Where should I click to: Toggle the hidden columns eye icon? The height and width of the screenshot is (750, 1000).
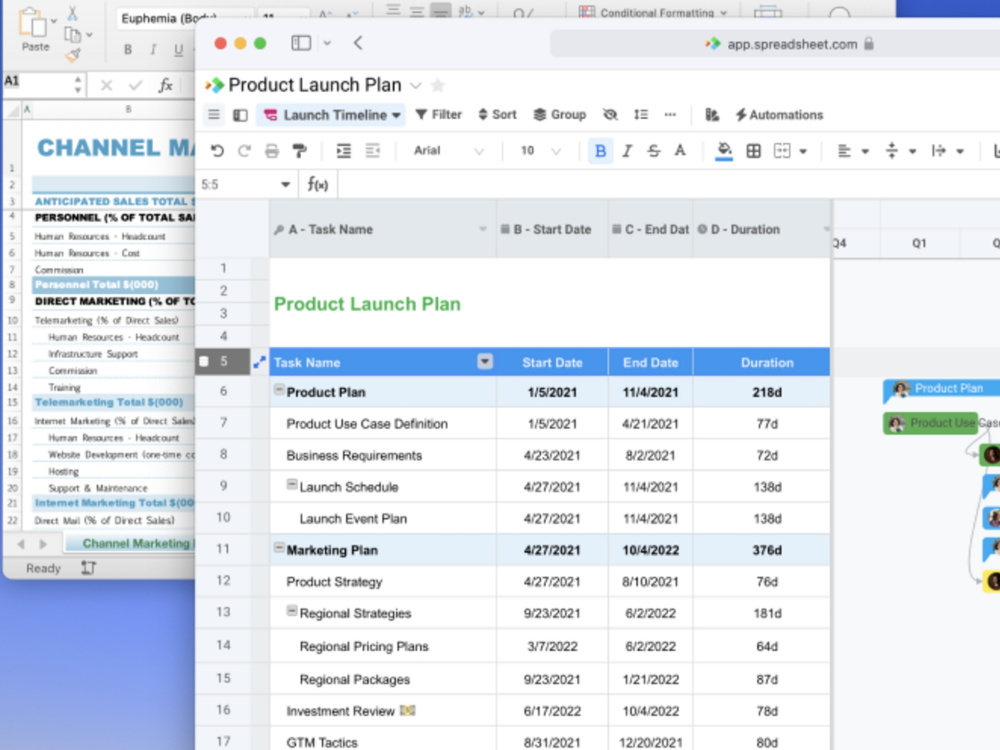(610, 115)
